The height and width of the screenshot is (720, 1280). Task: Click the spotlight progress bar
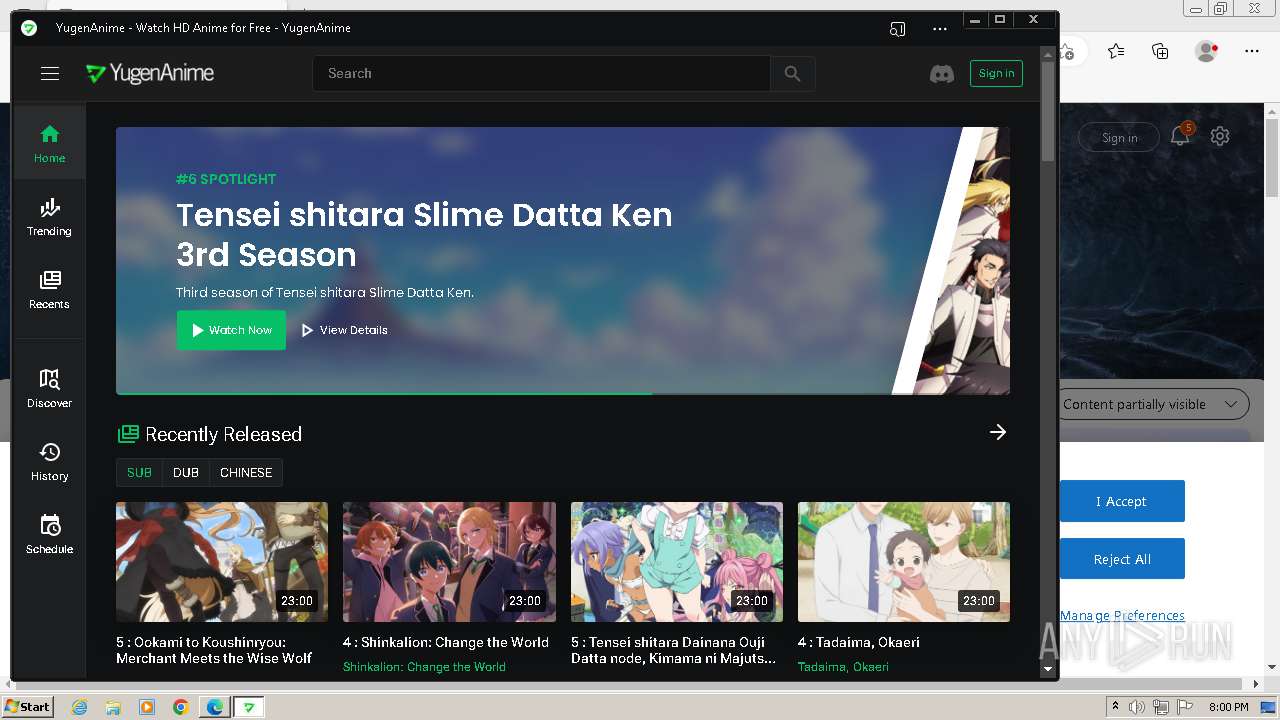[563, 393]
